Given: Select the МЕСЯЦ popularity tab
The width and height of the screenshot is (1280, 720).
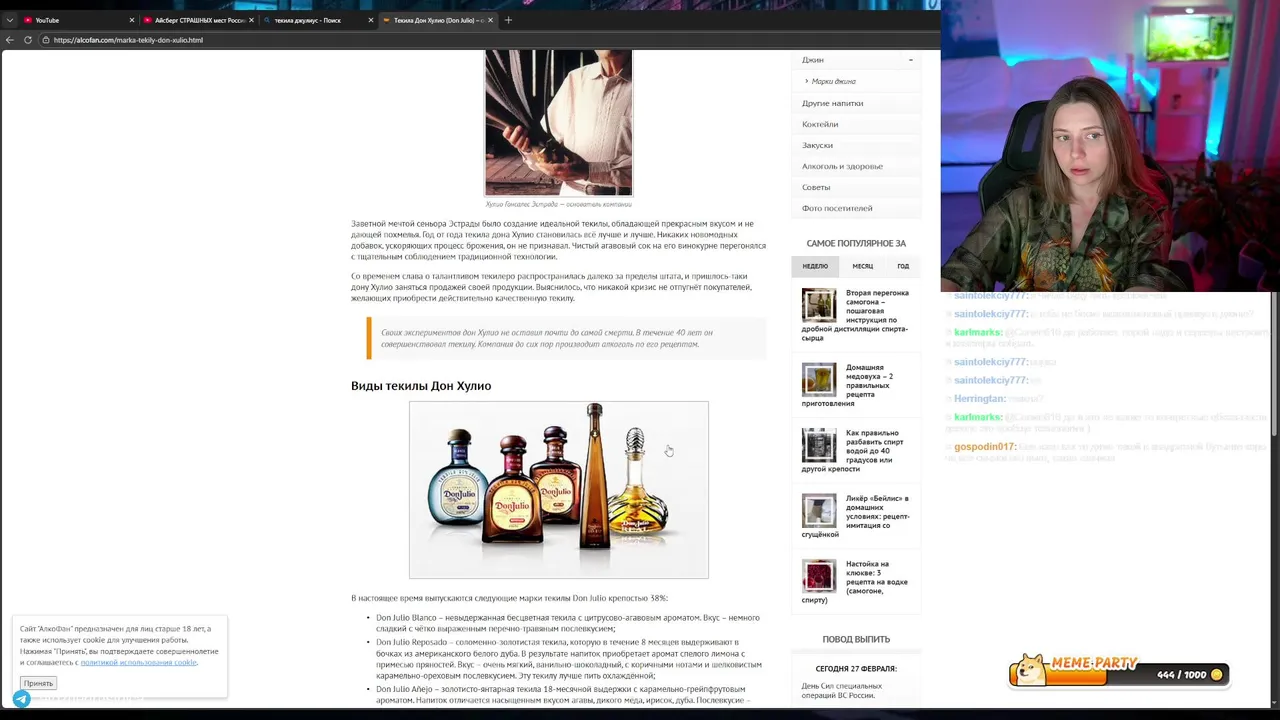Looking at the screenshot, I should pyautogui.click(x=862, y=266).
